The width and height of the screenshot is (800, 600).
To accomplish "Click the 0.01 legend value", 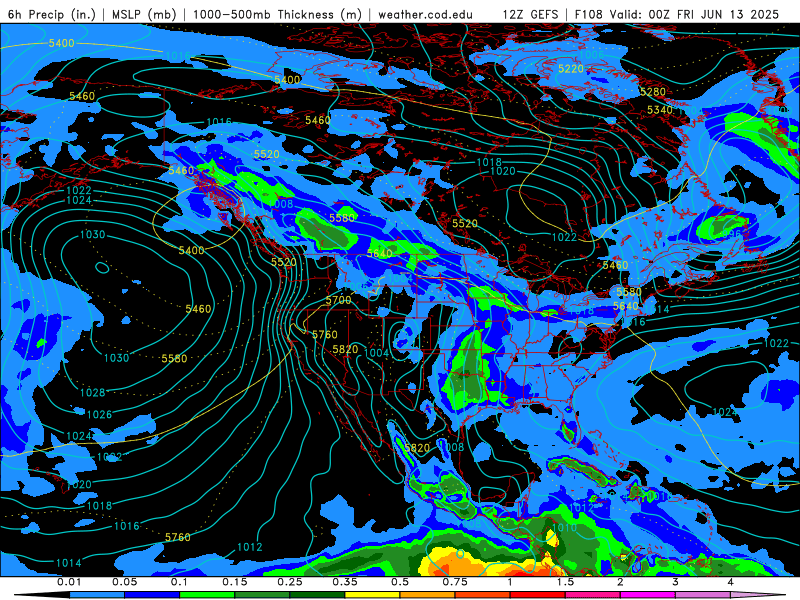I will (x=69, y=582).
